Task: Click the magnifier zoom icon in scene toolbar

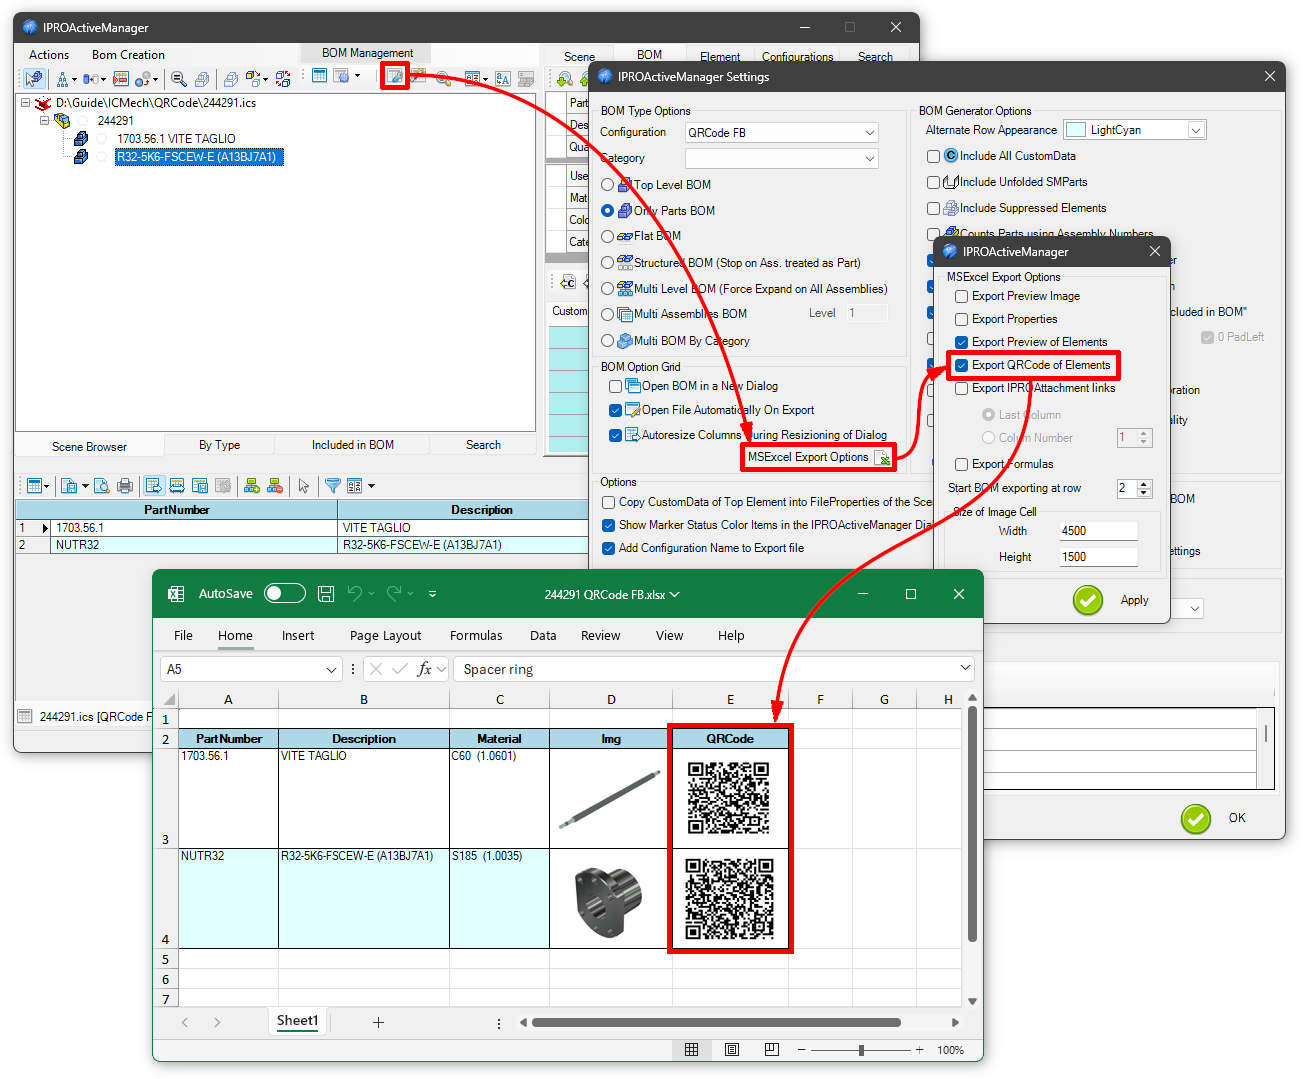Action: (x=179, y=79)
